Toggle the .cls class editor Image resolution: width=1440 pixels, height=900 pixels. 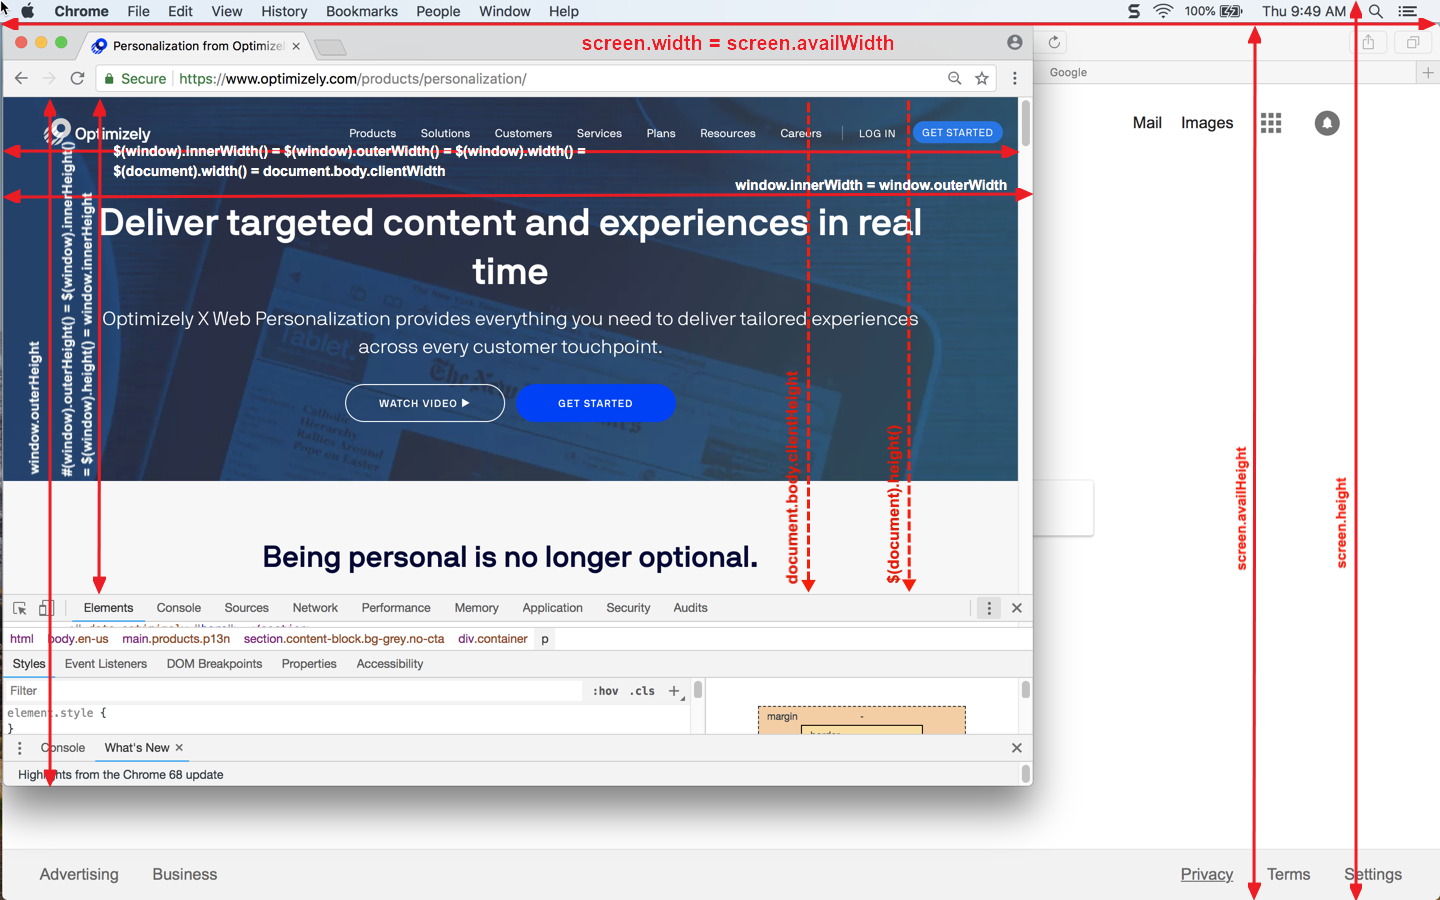click(643, 691)
